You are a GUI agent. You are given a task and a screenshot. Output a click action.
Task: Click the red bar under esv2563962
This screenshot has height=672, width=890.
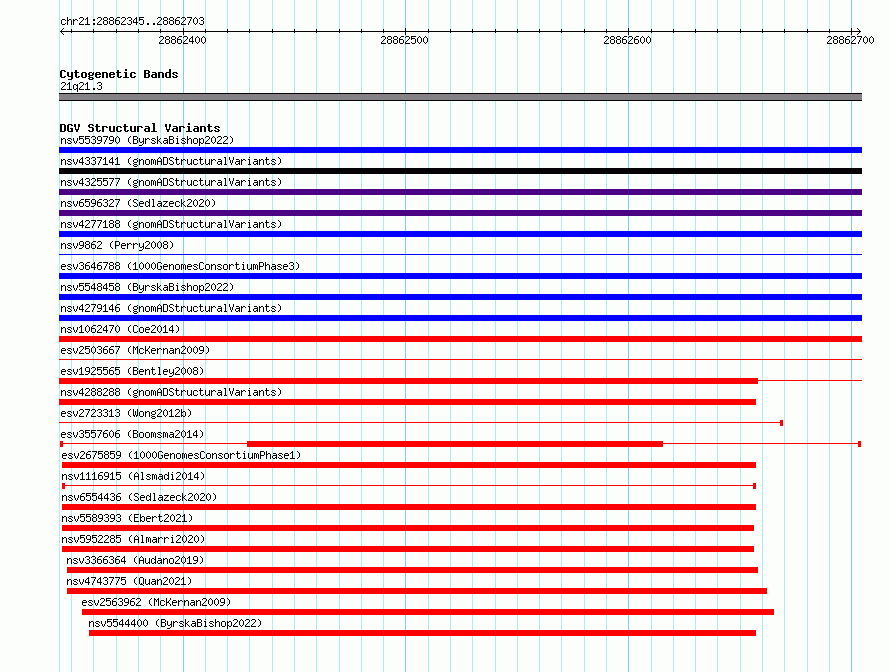(428, 612)
